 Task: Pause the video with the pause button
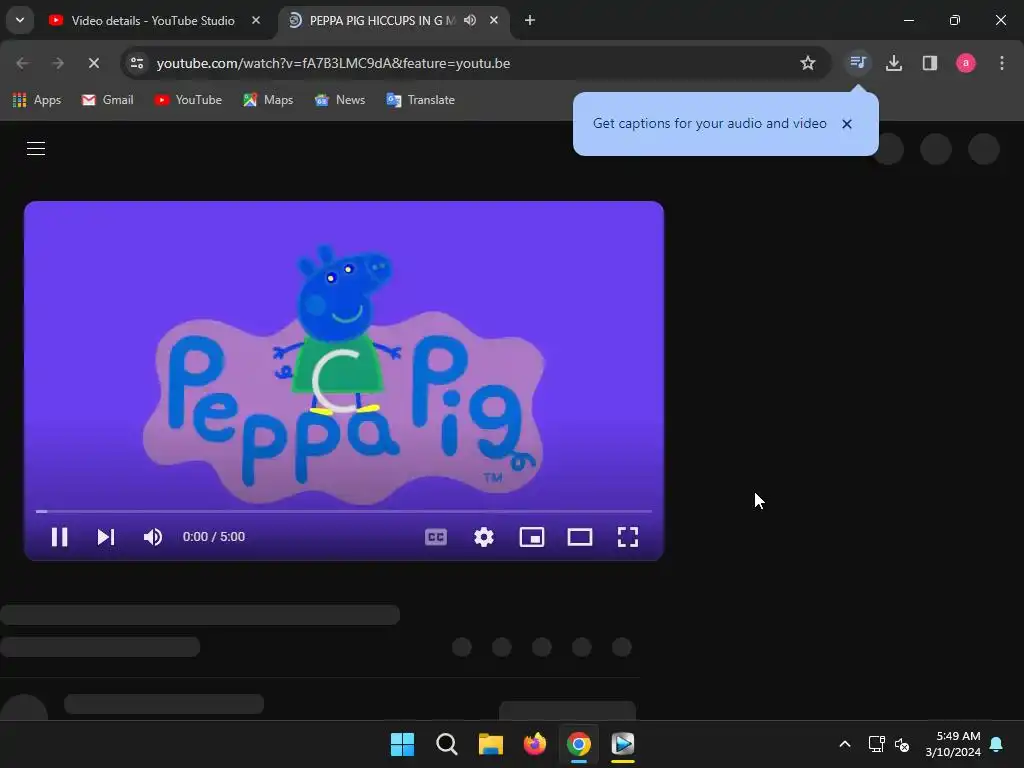click(x=59, y=537)
